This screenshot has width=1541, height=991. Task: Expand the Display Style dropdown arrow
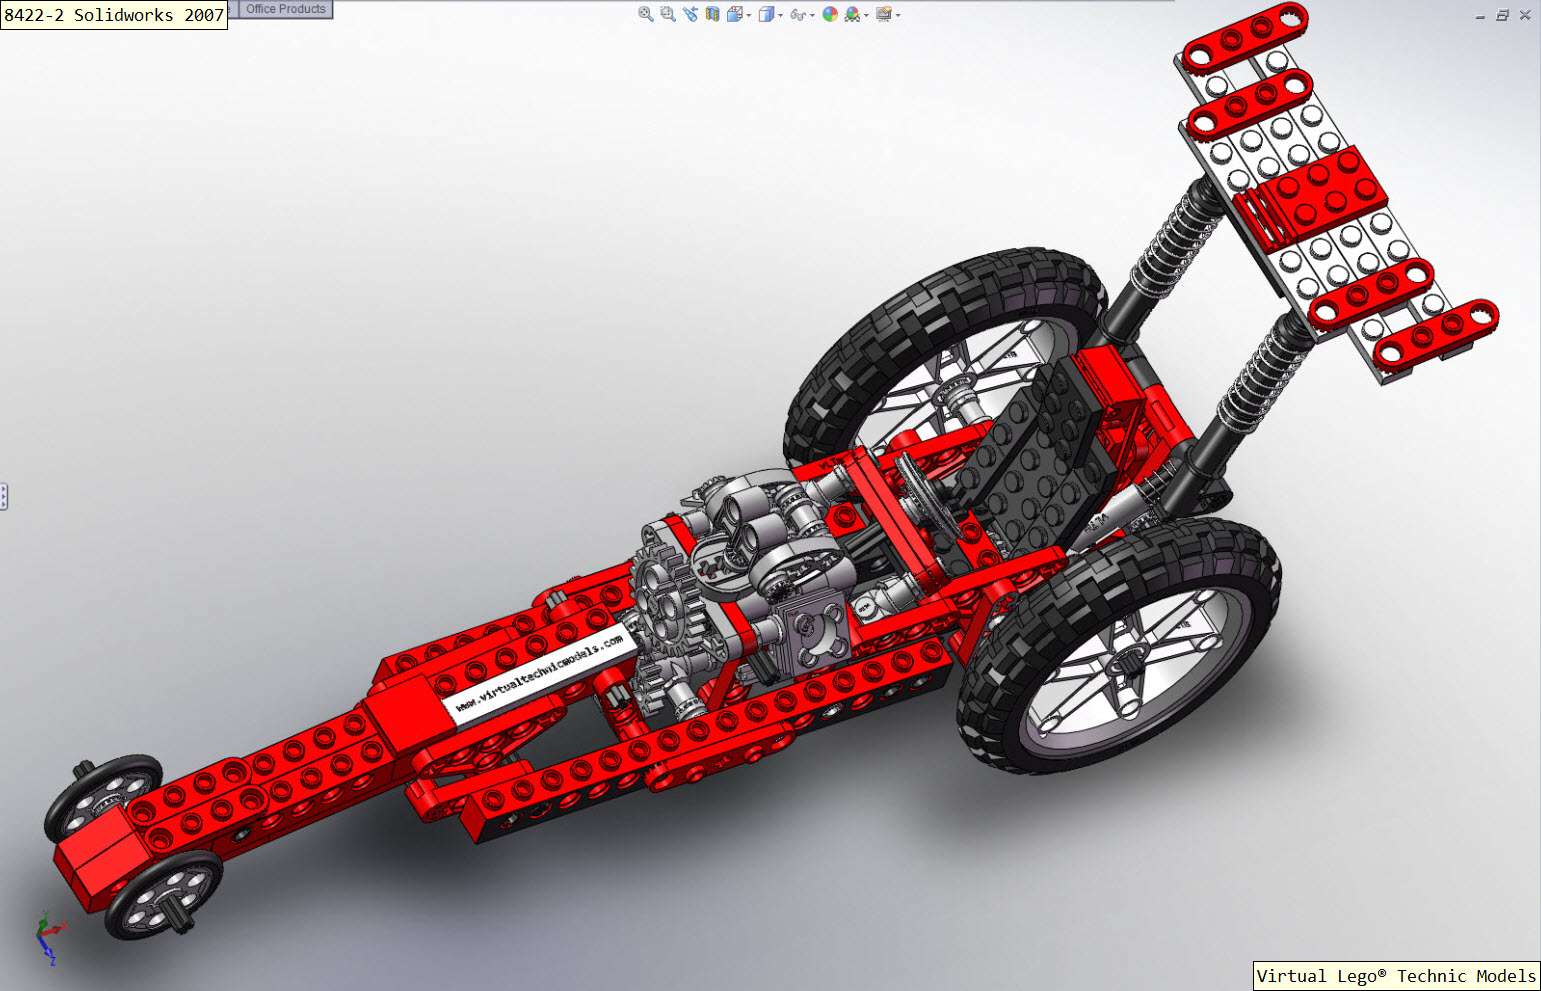tap(781, 15)
